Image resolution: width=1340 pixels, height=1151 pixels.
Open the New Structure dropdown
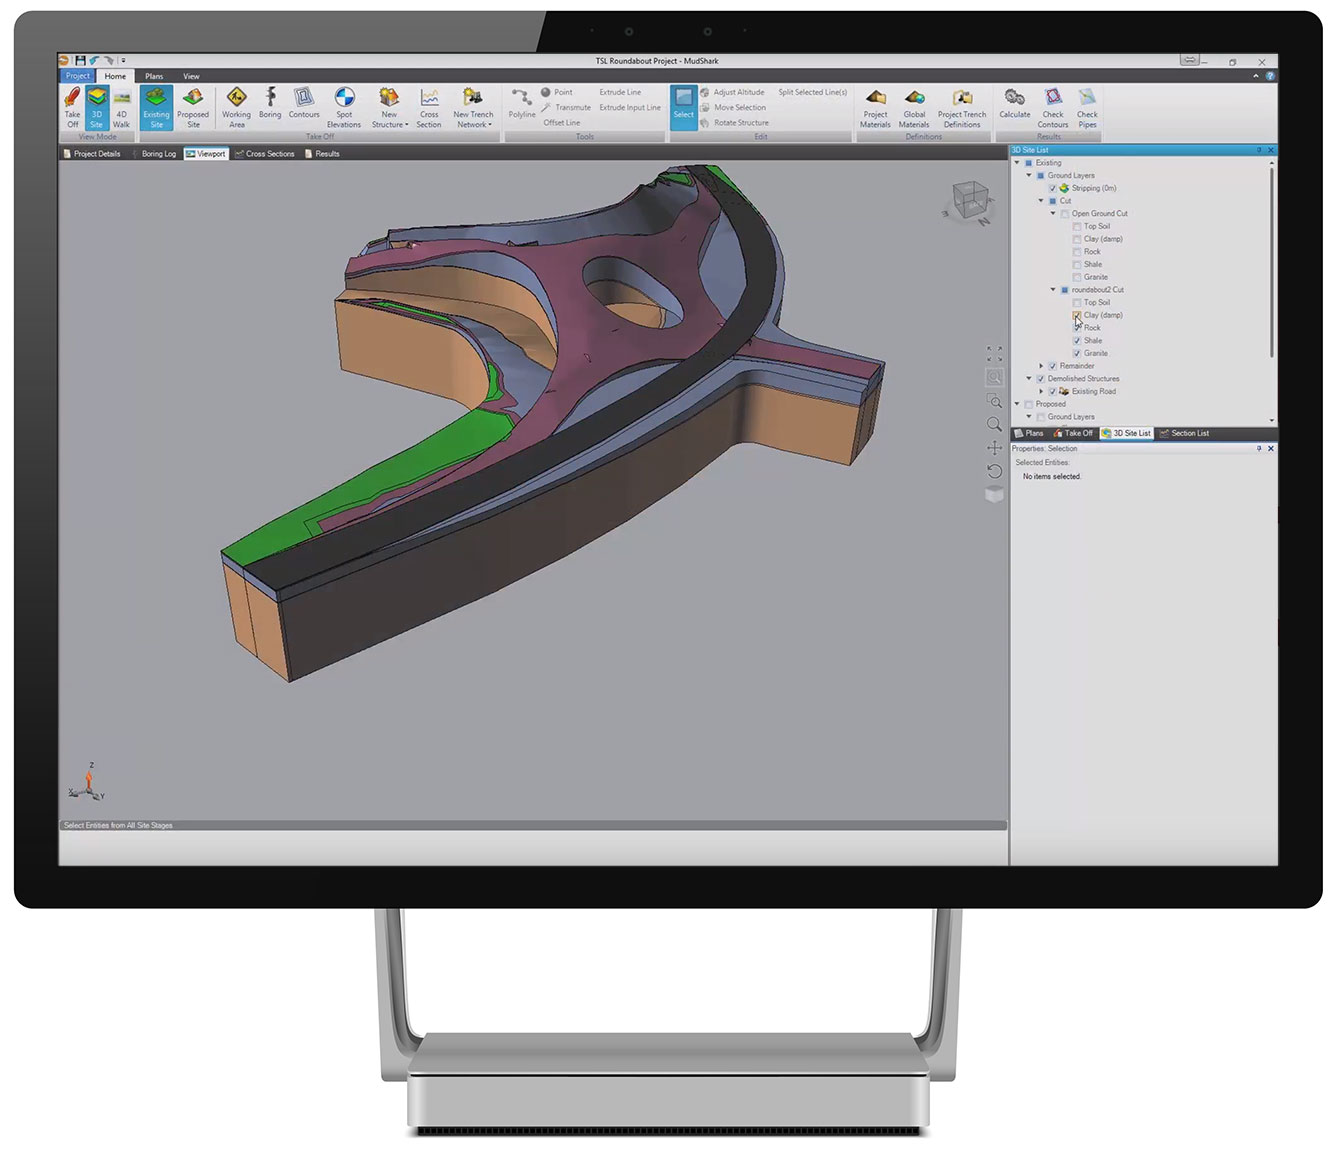click(389, 107)
